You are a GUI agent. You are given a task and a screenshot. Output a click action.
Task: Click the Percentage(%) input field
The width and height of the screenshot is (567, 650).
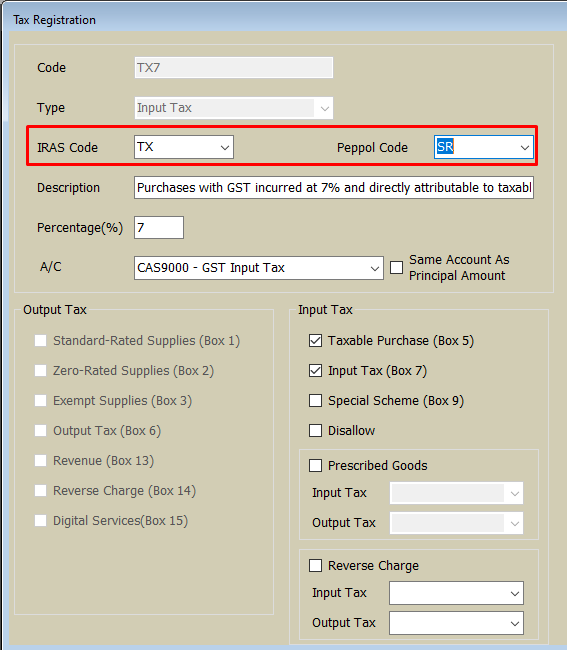pyautogui.click(x=159, y=227)
